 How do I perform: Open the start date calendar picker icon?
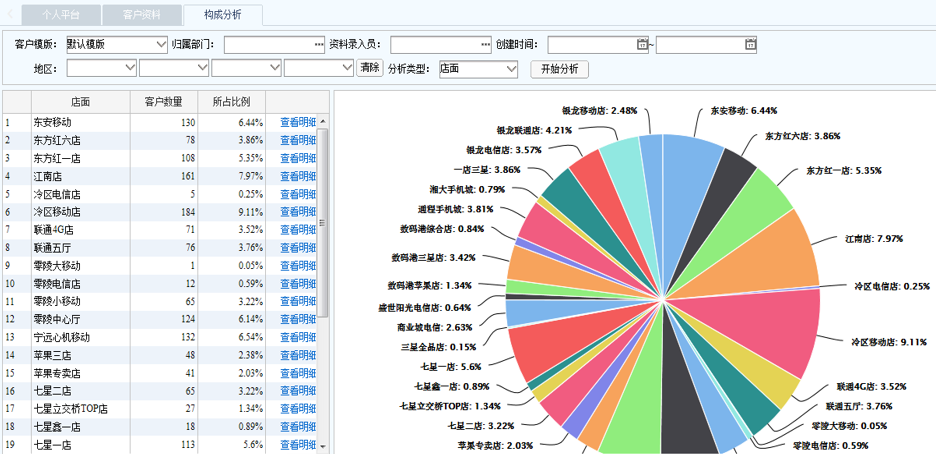click(x=642, y=44)
